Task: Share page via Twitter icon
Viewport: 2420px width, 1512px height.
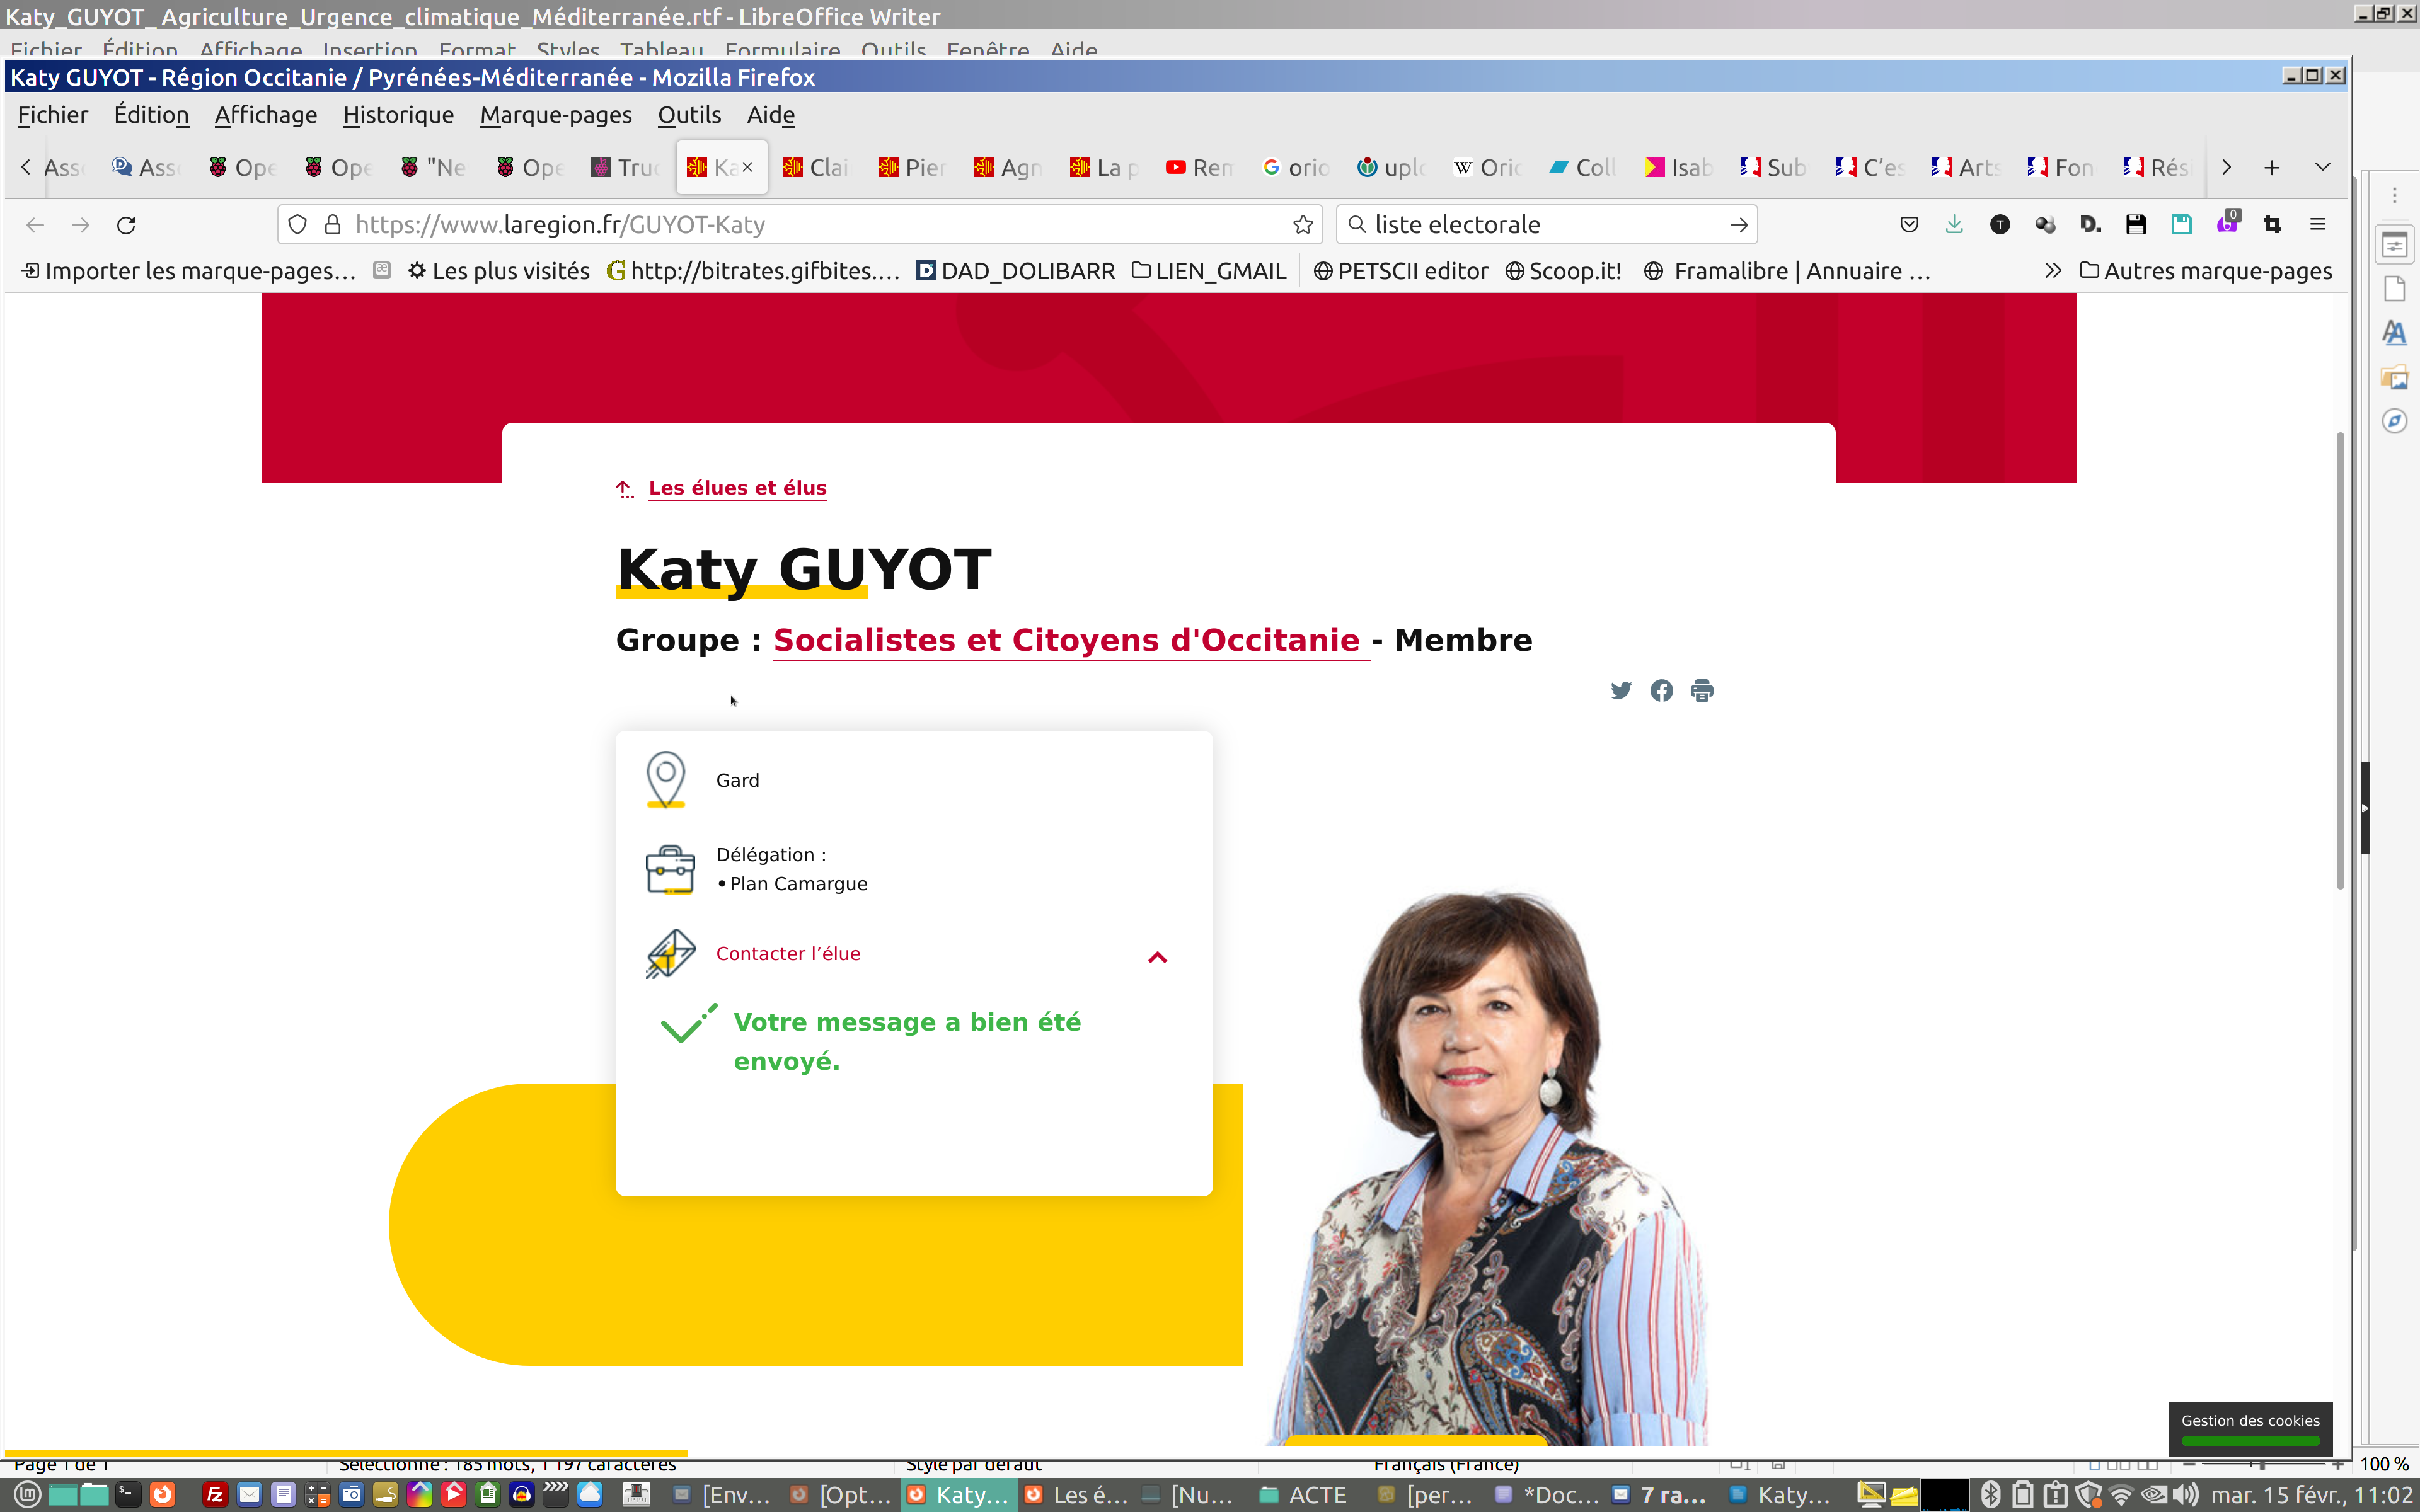Action: [1621, 690]
